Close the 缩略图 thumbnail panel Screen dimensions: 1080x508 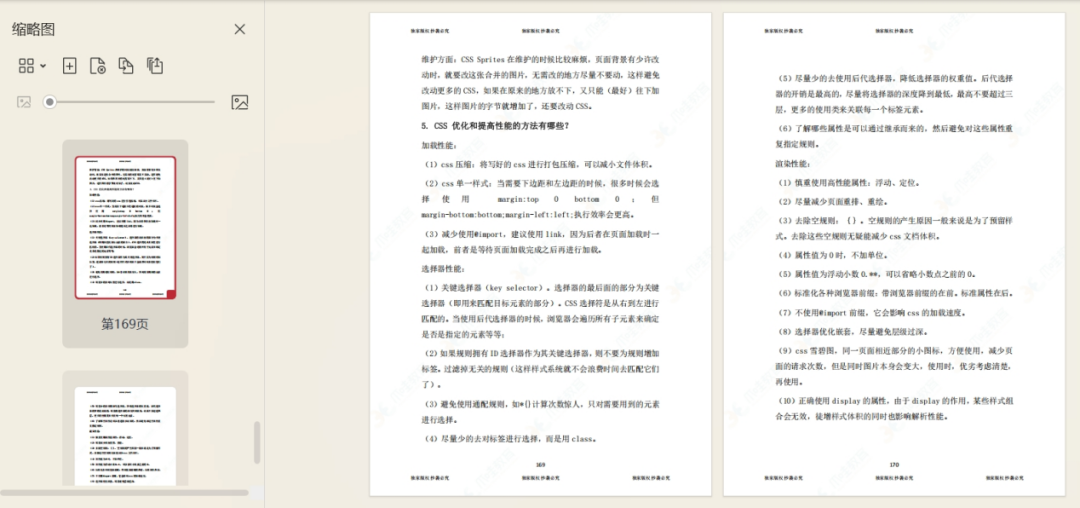(240, 29)
